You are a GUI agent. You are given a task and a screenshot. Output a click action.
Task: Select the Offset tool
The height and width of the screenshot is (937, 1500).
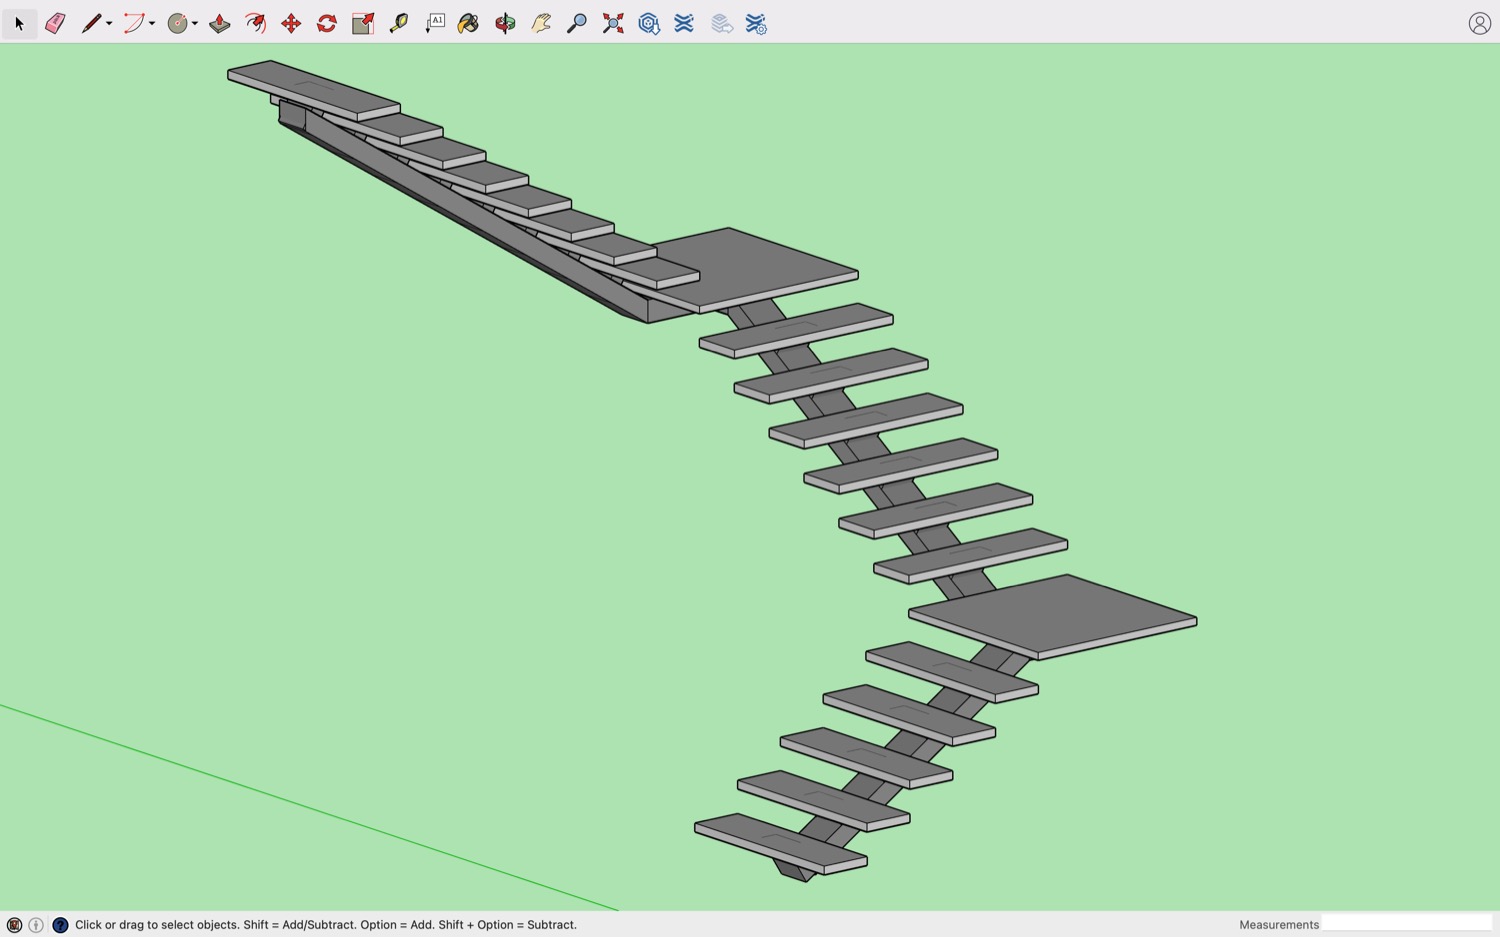click(x=256, y=23)
